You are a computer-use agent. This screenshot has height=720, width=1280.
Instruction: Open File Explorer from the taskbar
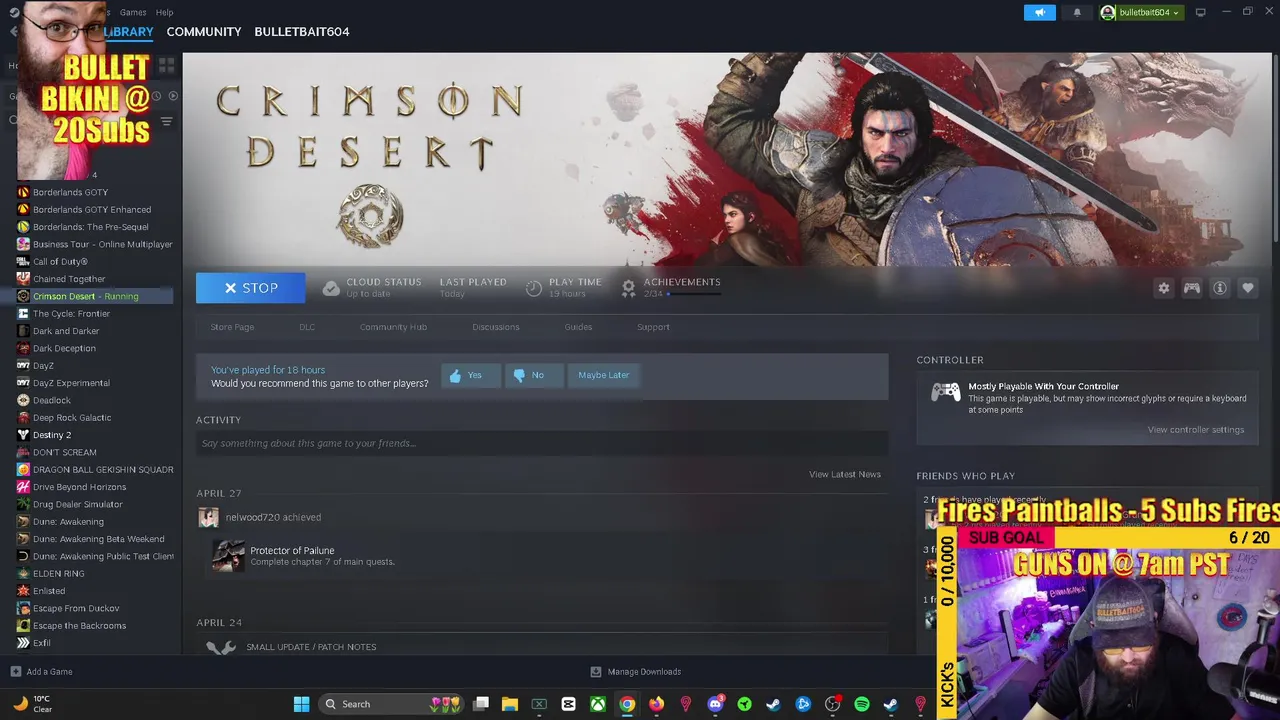509,704
